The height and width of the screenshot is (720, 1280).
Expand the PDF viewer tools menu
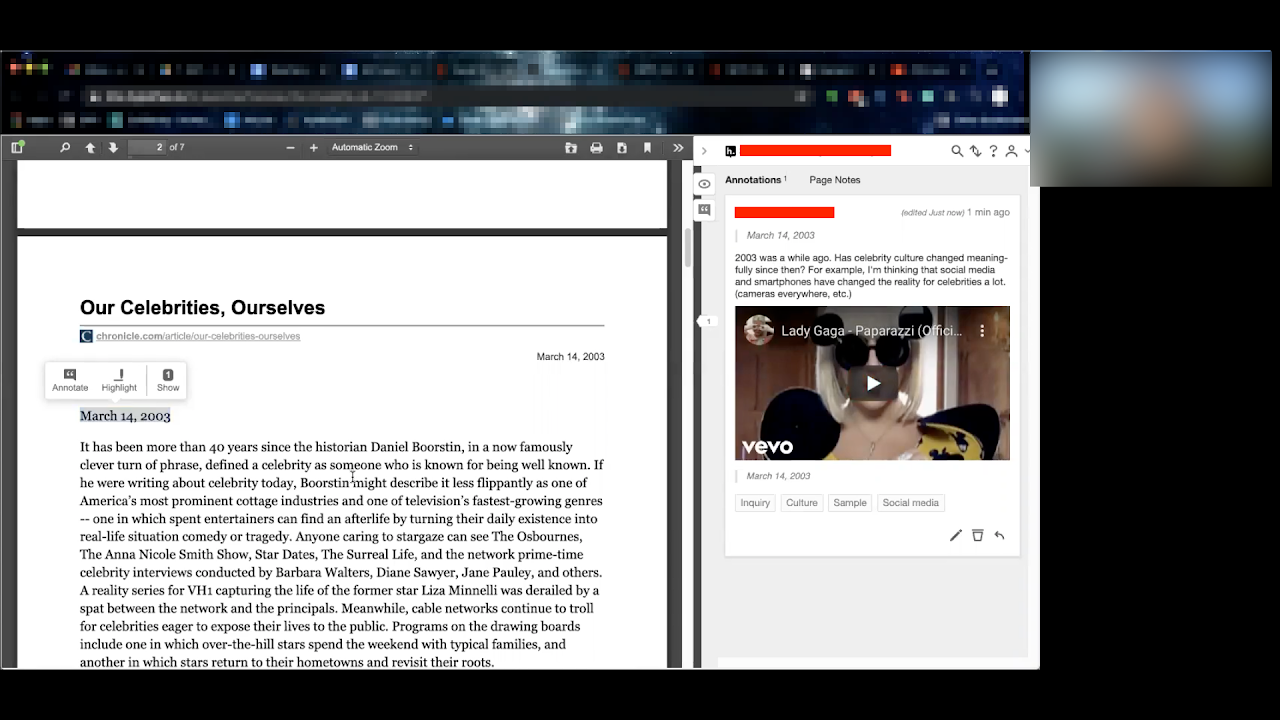point(678,147)
